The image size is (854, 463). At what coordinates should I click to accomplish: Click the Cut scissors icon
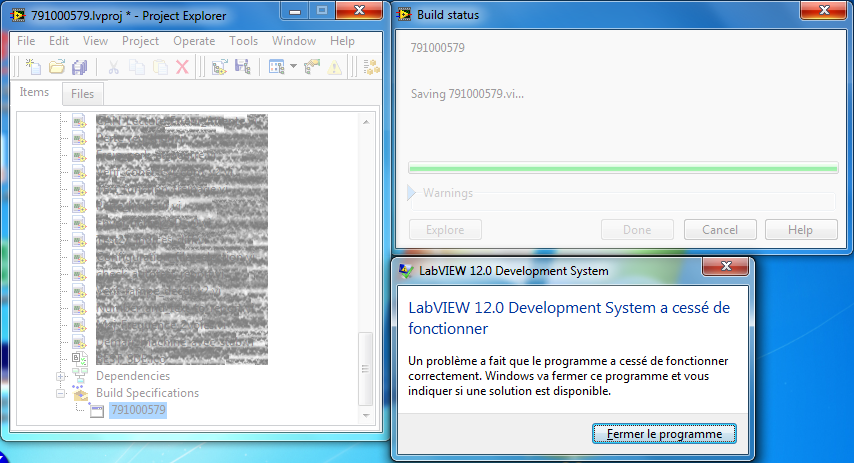coord(113,67)
